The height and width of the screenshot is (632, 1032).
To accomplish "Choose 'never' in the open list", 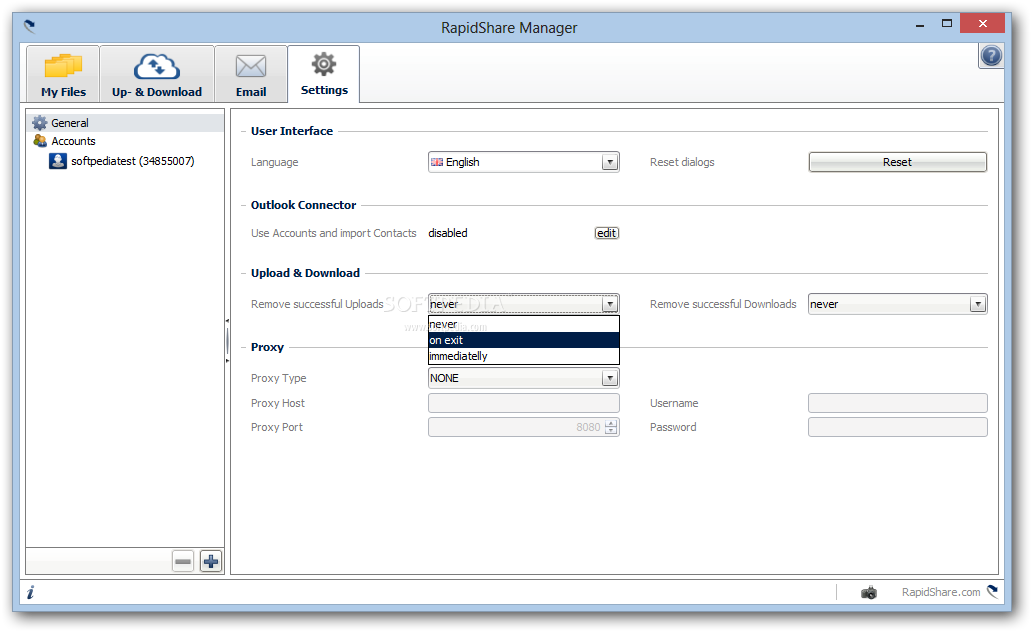I will tap(523, 325).
